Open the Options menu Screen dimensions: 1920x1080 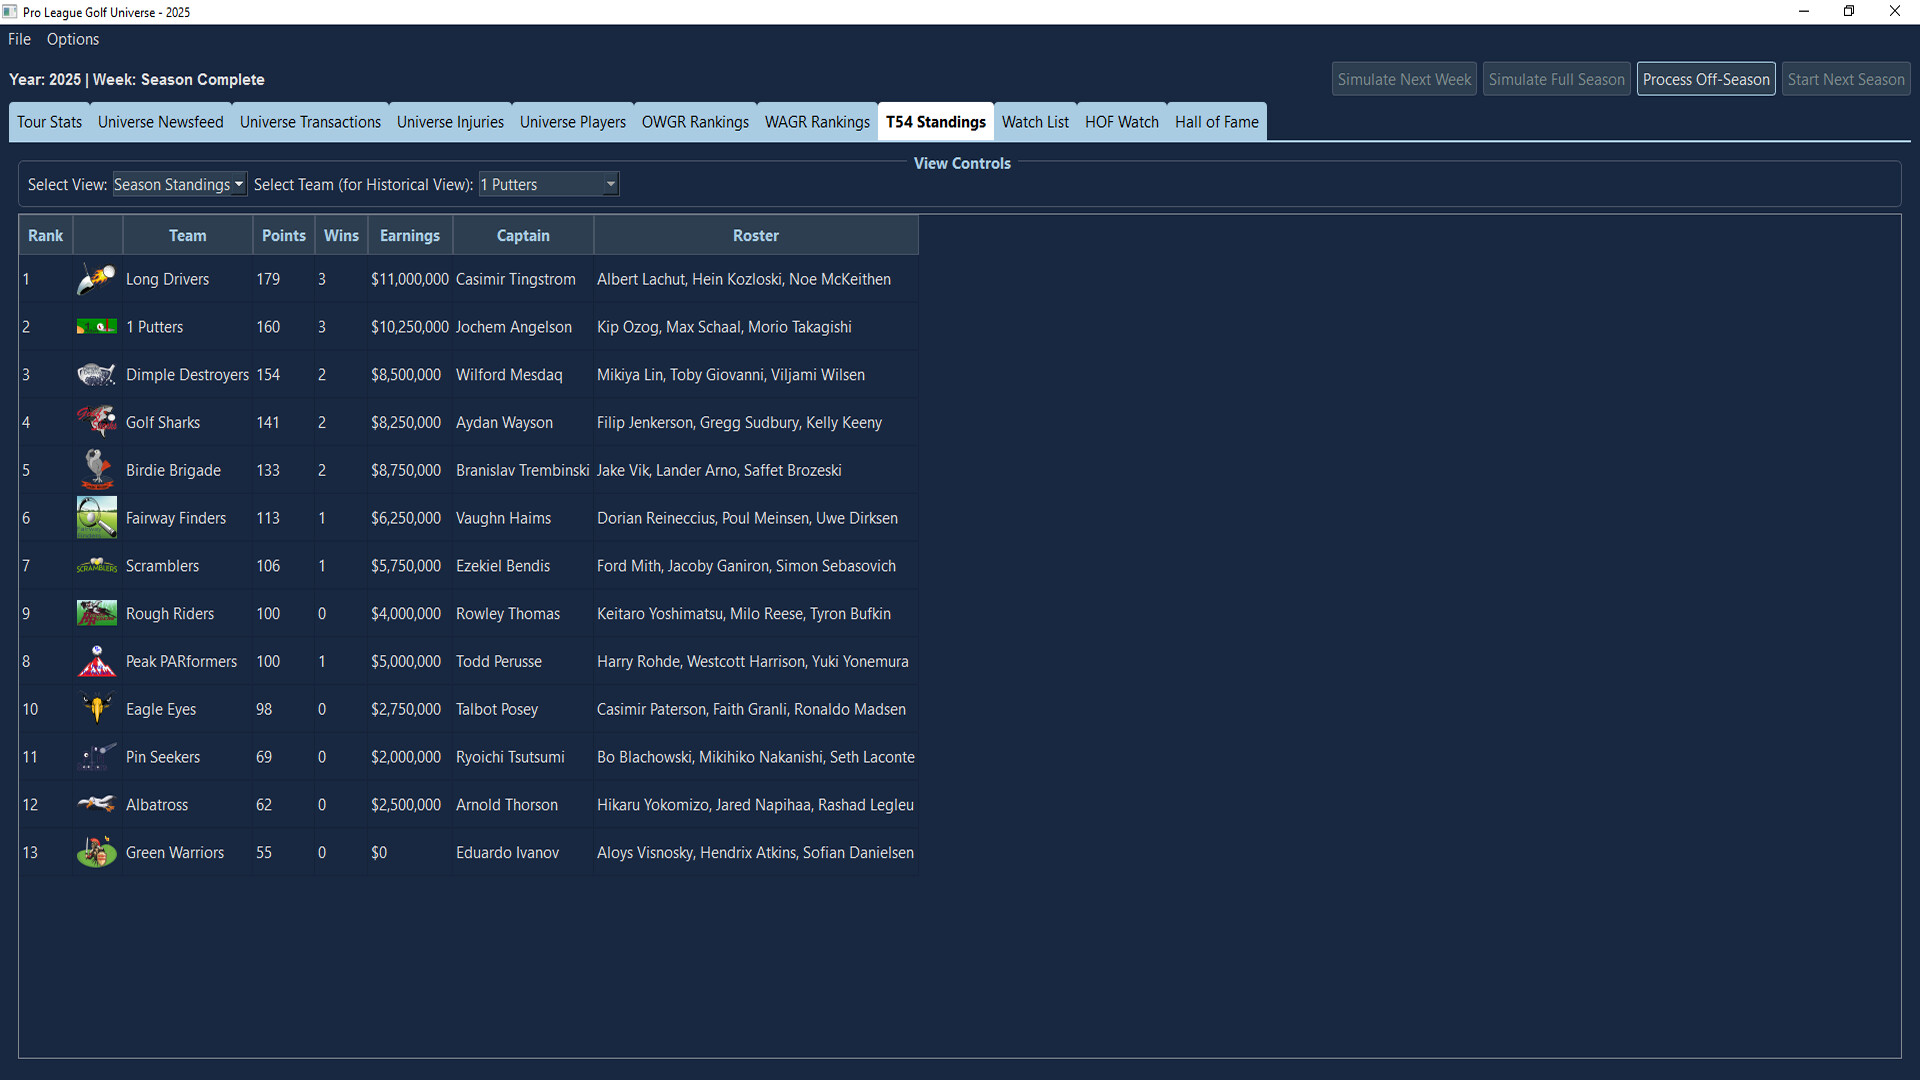[x=72, y=39]
